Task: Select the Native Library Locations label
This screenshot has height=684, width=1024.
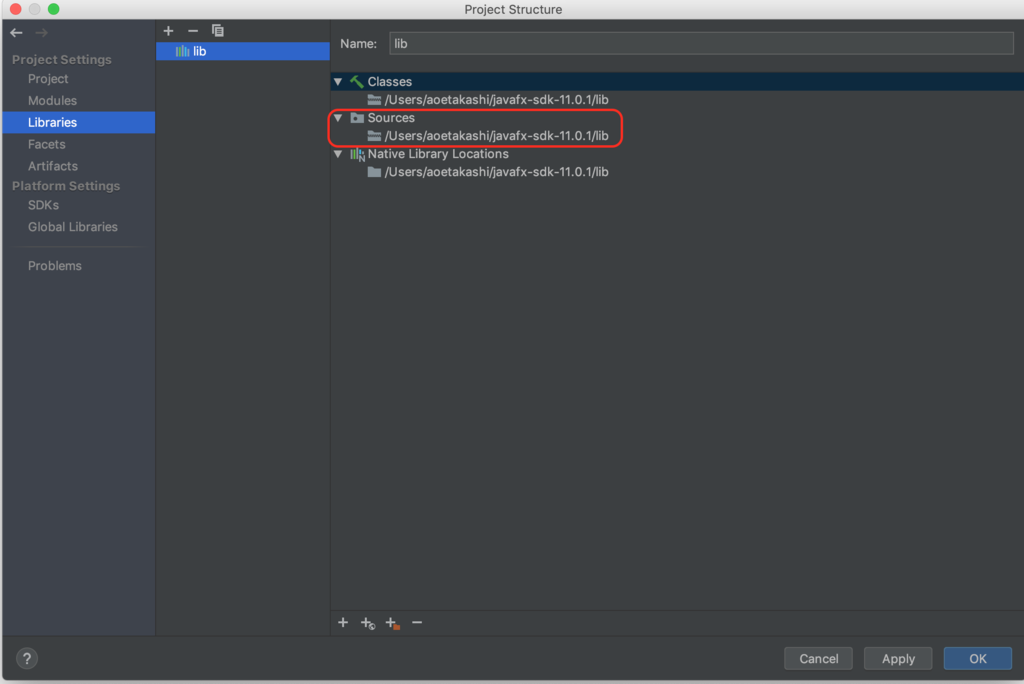Action: click(438, 154)
